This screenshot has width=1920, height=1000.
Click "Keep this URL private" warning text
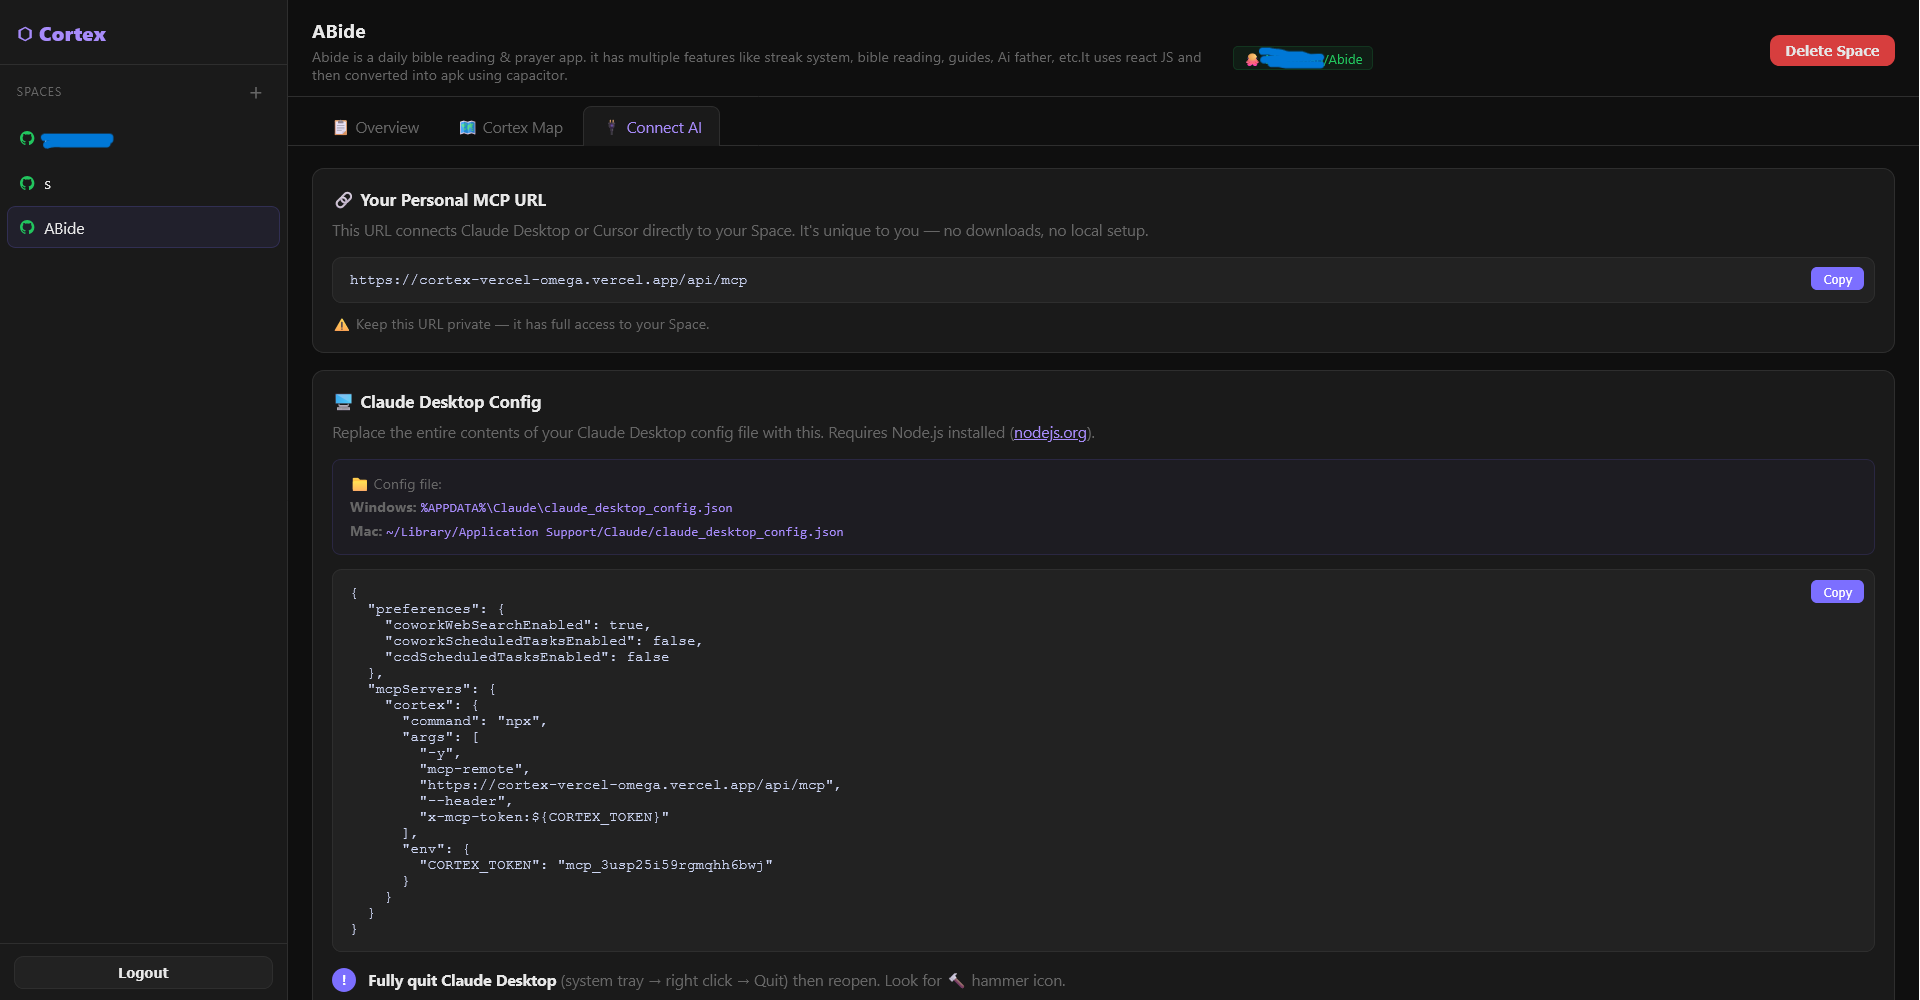pos(532,324)
